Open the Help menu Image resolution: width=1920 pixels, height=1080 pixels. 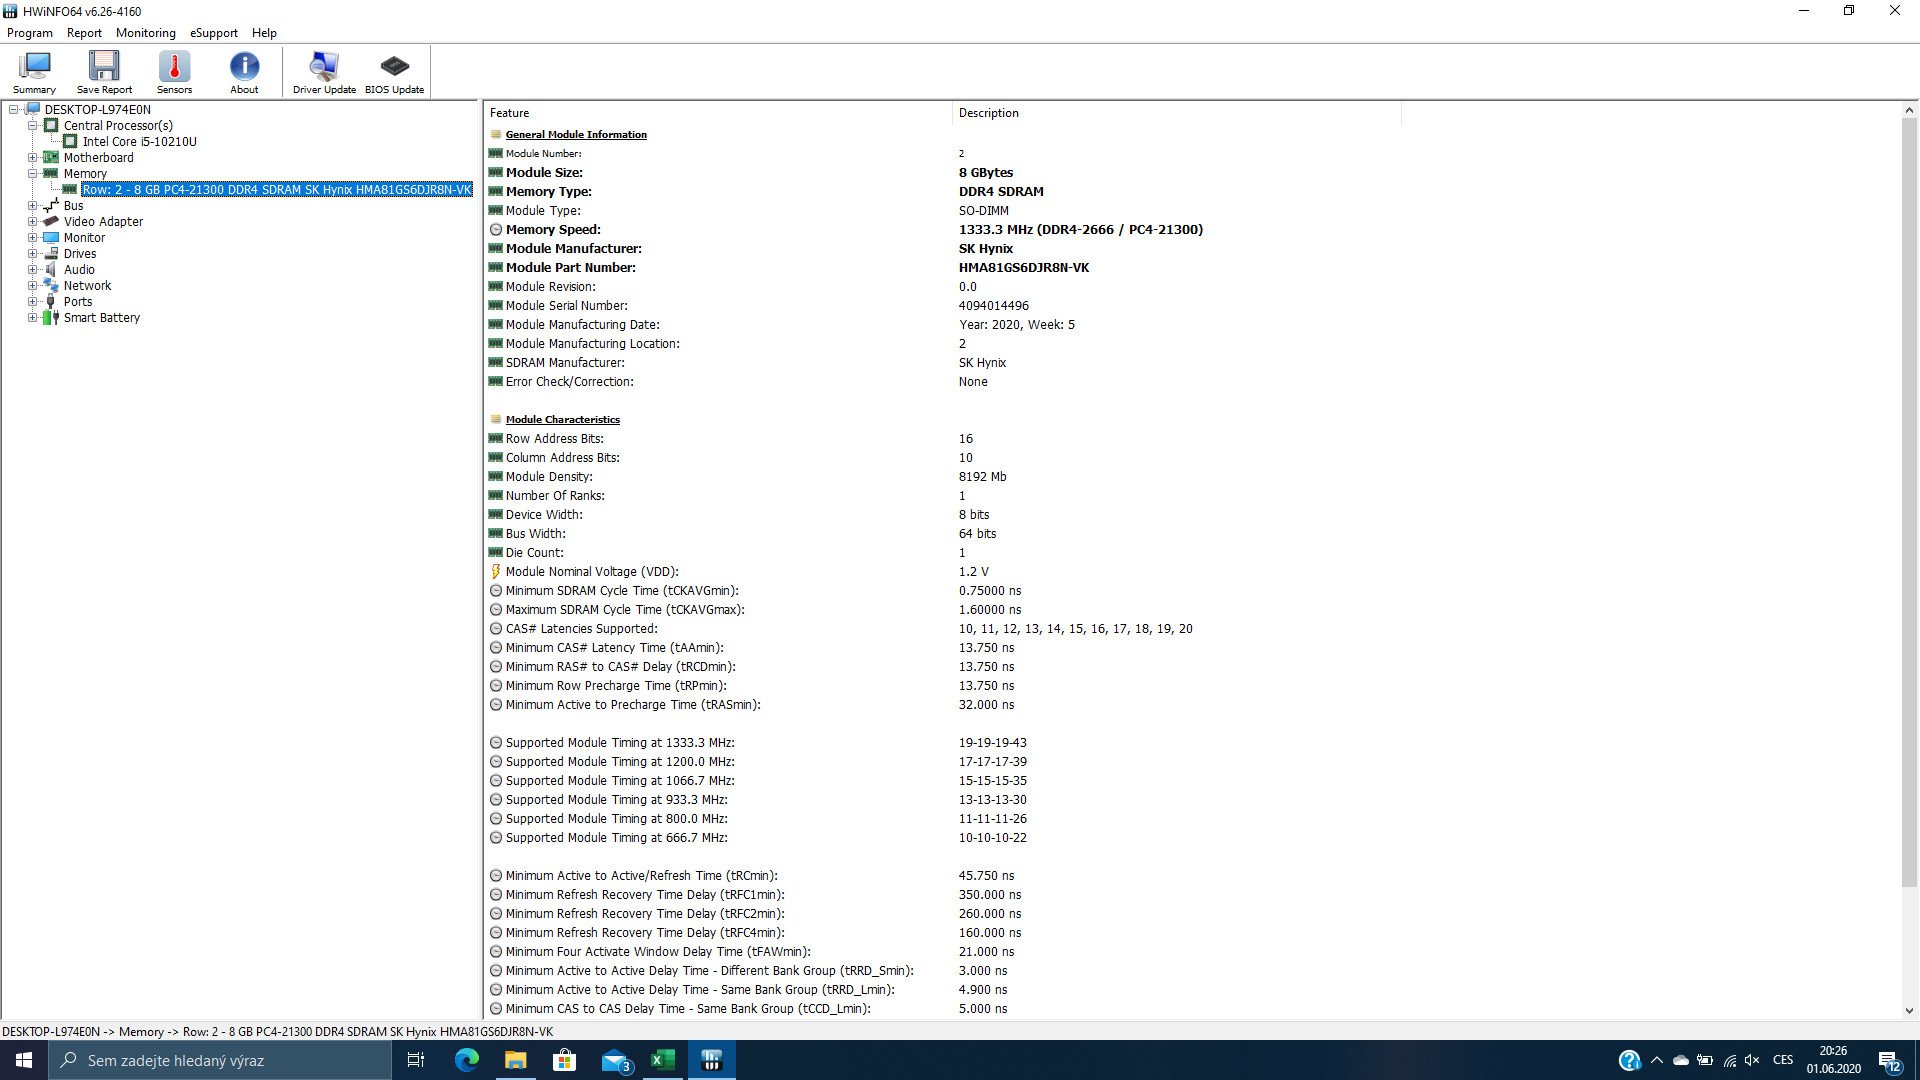coord(264,33)
